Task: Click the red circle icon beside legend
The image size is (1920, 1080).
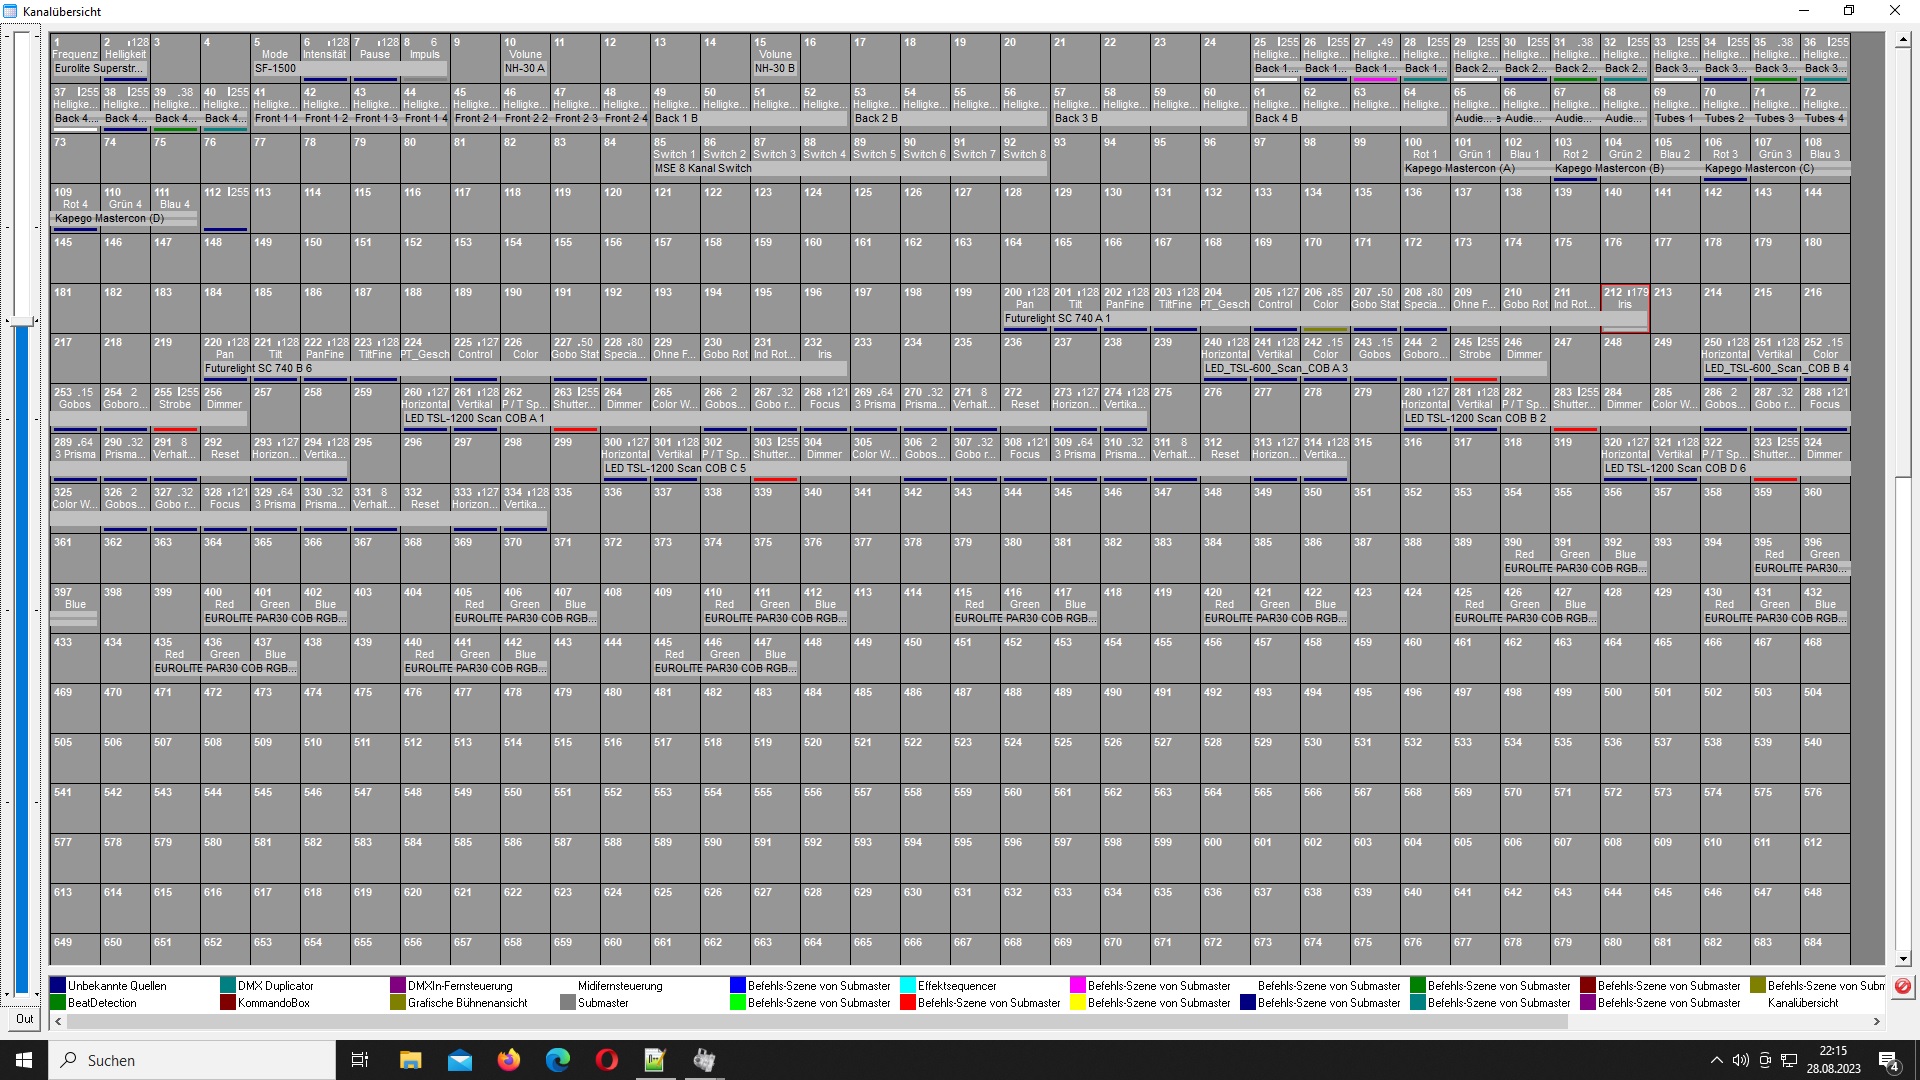Action: click(x=1902, y=986)
